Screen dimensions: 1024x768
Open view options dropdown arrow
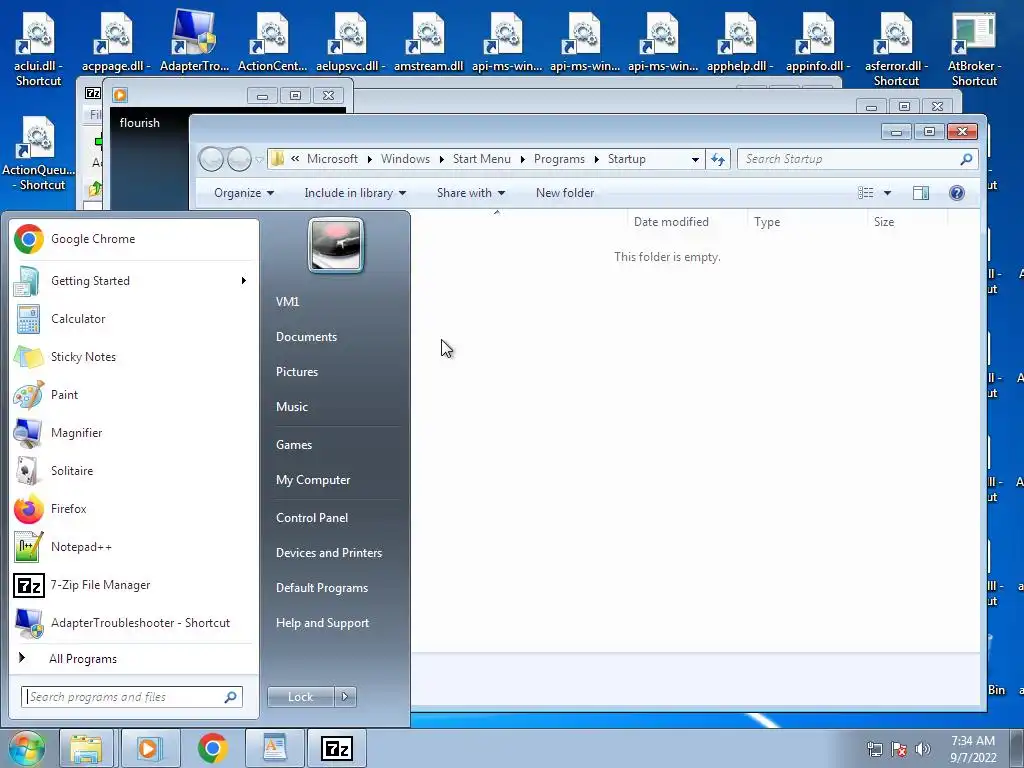click(888, 193)
